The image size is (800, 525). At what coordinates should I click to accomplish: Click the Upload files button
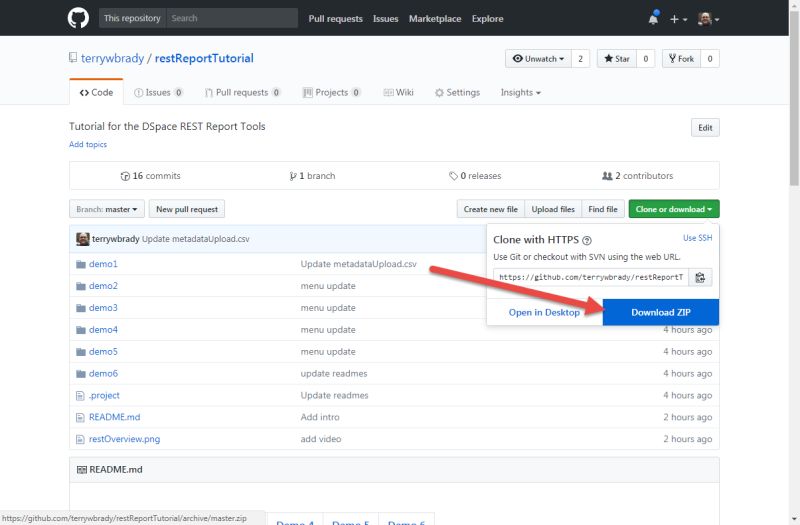(x=553, y=209)
